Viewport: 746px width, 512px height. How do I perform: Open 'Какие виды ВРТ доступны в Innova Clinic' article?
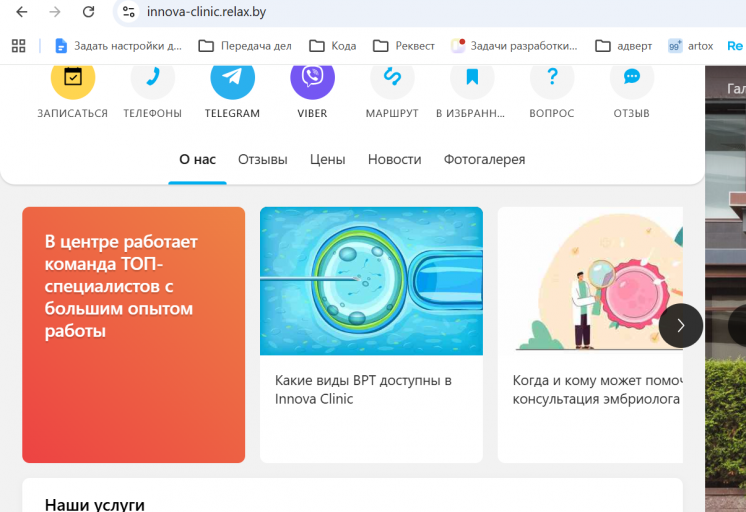(x=363, y=389)
